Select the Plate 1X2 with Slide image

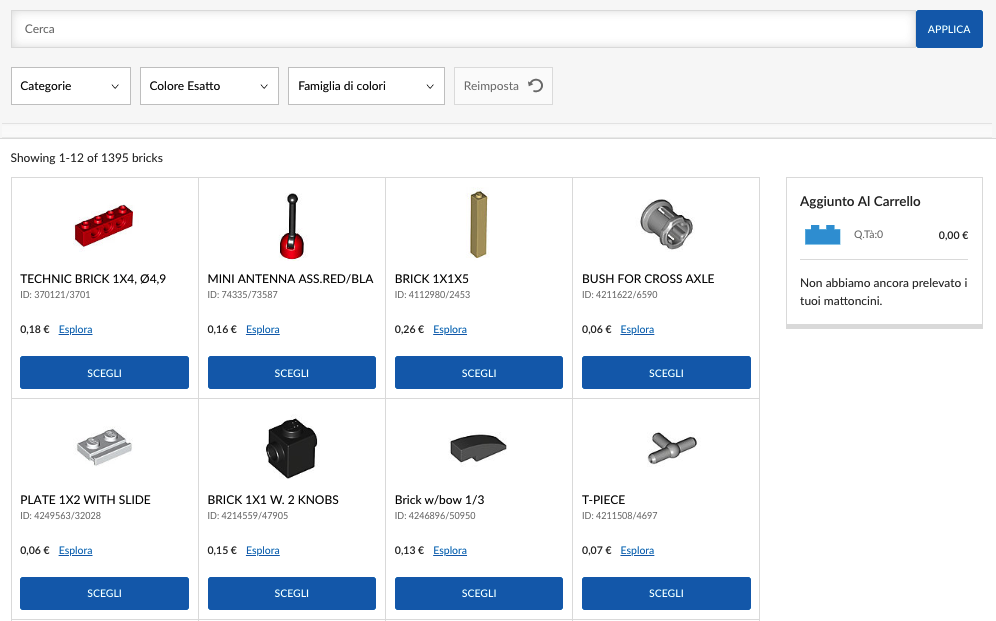pyautogui.click(x=104, y=446)
